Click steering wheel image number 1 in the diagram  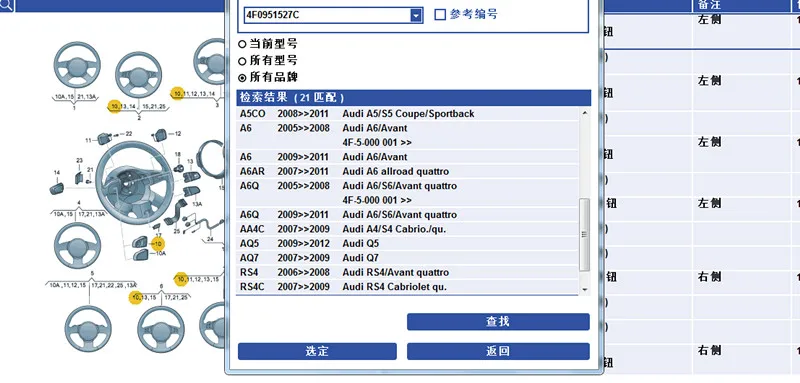[x=77, y=65]
